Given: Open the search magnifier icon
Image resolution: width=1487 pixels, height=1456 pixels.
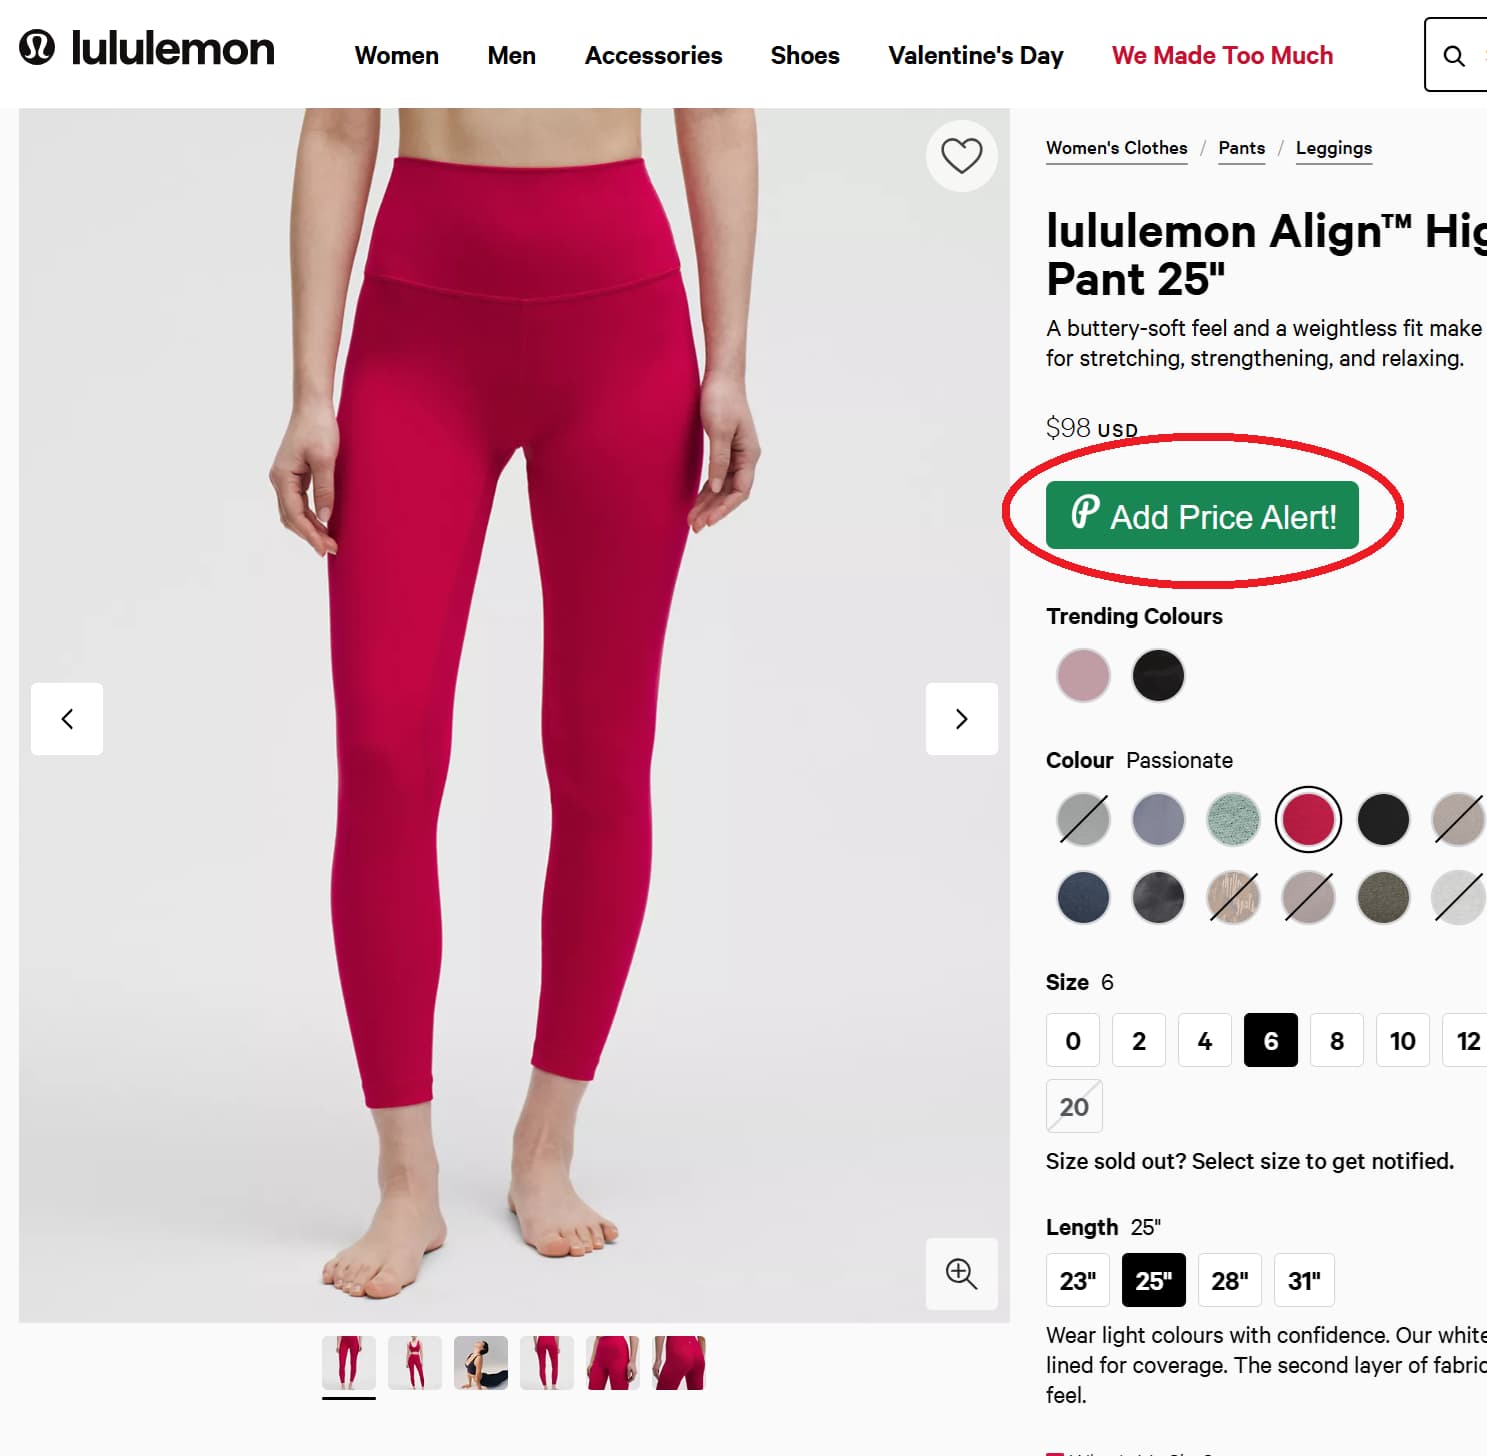Looking at the screenshot, I should tap(1453, 56).
